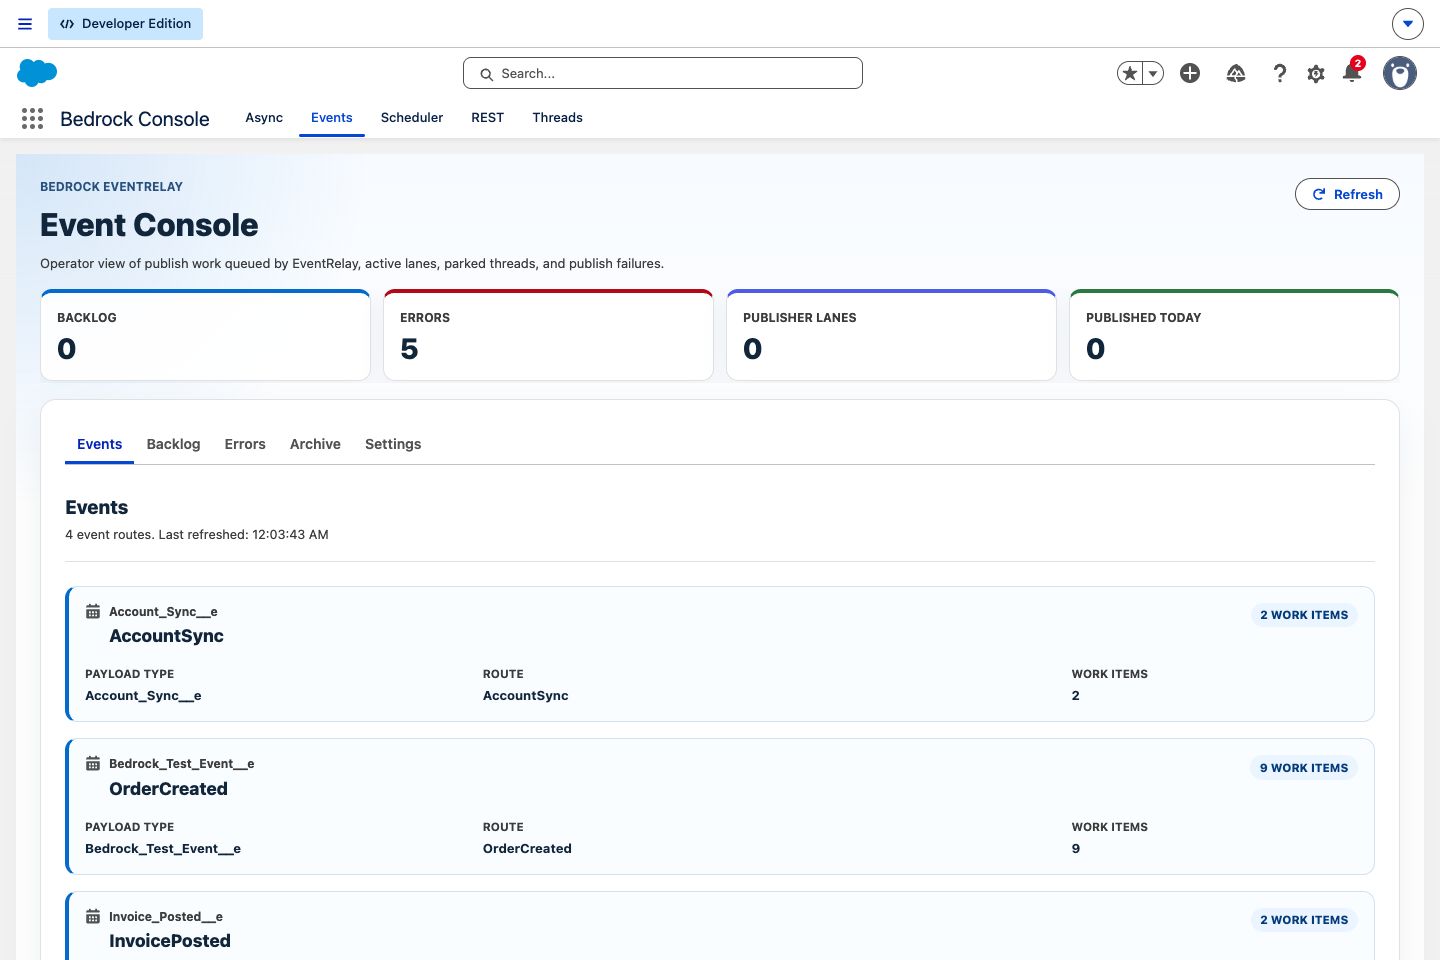Select the Events sub-tab in the console
The height and width of the screenshot is (960, 1440).
tap(100, 444)
